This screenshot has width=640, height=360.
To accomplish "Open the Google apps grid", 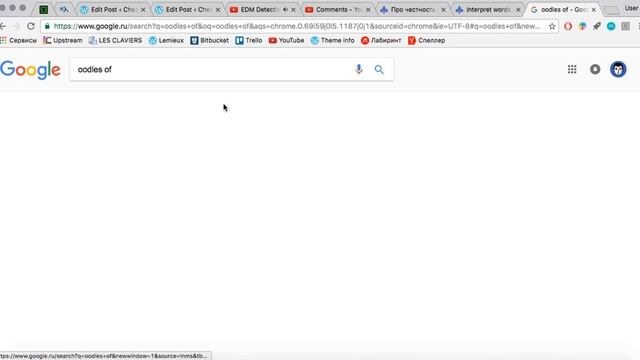I will [x=572, y=69].
